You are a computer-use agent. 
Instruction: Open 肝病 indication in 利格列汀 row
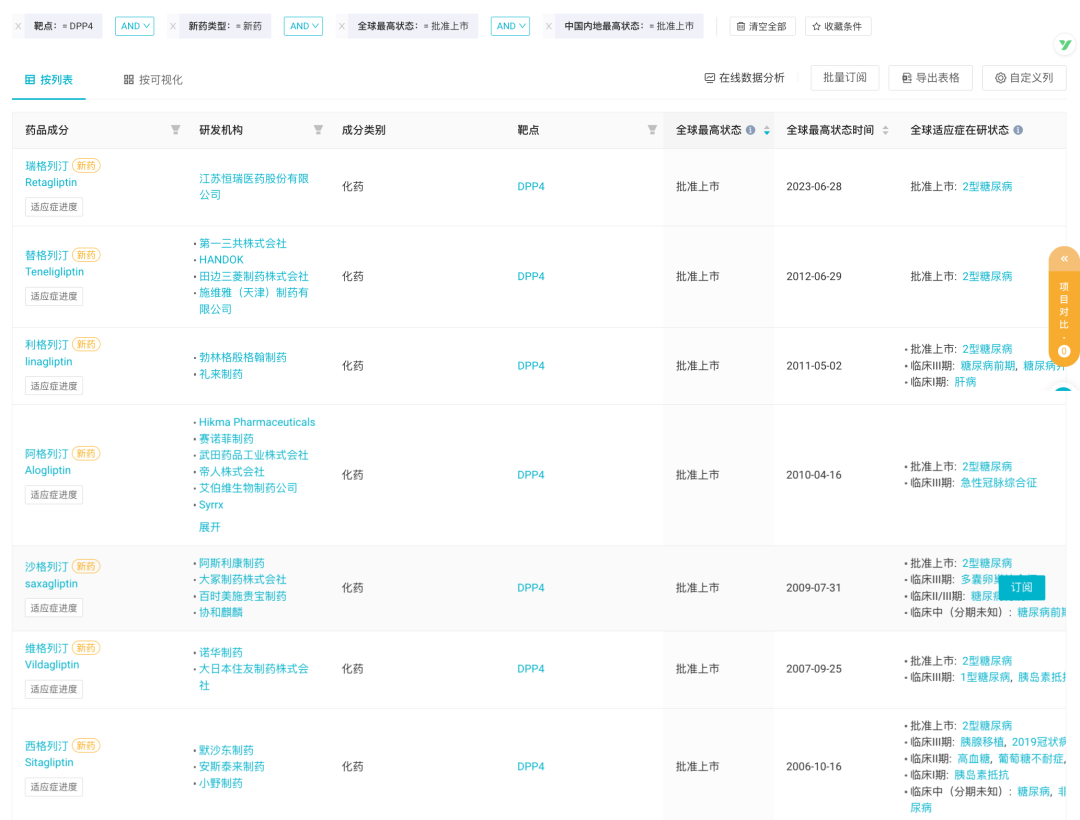(x=965, y=382)
